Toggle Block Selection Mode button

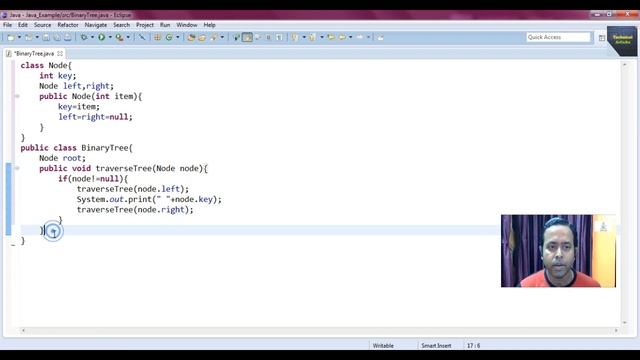click(x=268, y=37)
